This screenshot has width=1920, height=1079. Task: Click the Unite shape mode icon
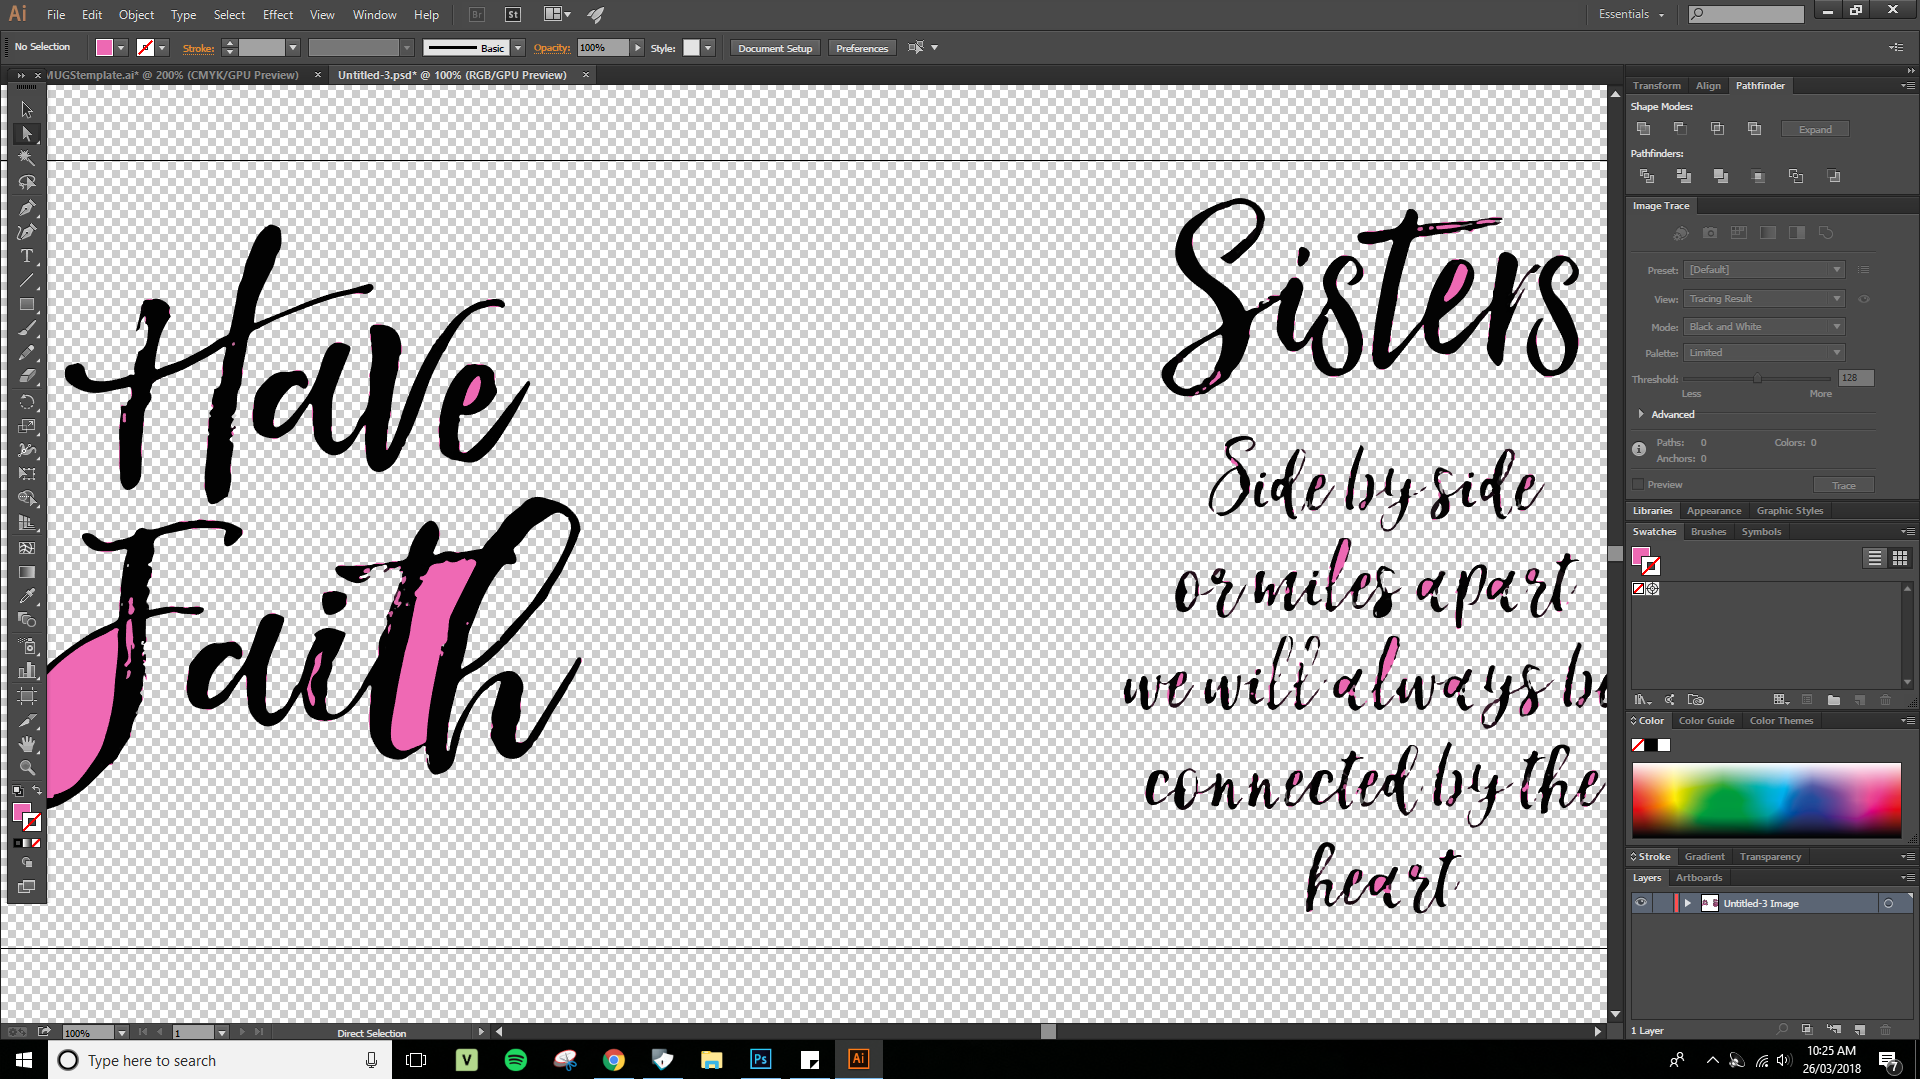click(1643, 129)
